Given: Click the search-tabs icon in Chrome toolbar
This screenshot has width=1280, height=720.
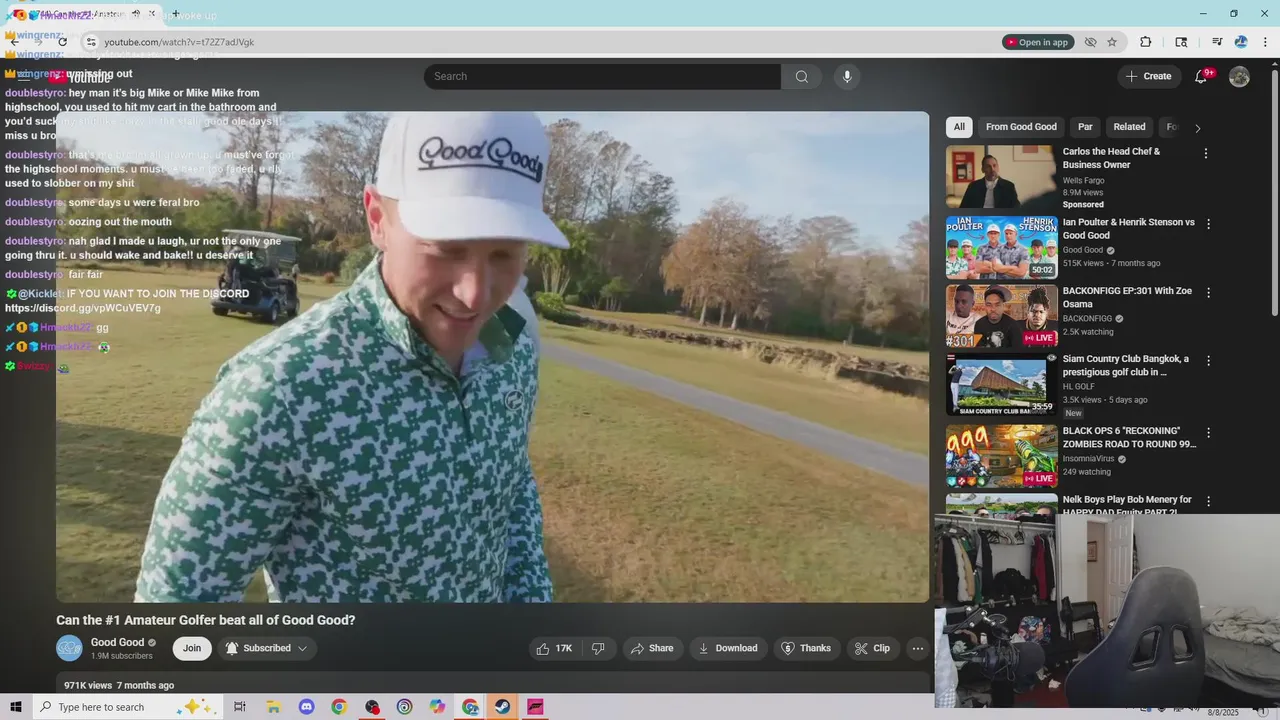Looking at the screenshot, I should 1181,42.
